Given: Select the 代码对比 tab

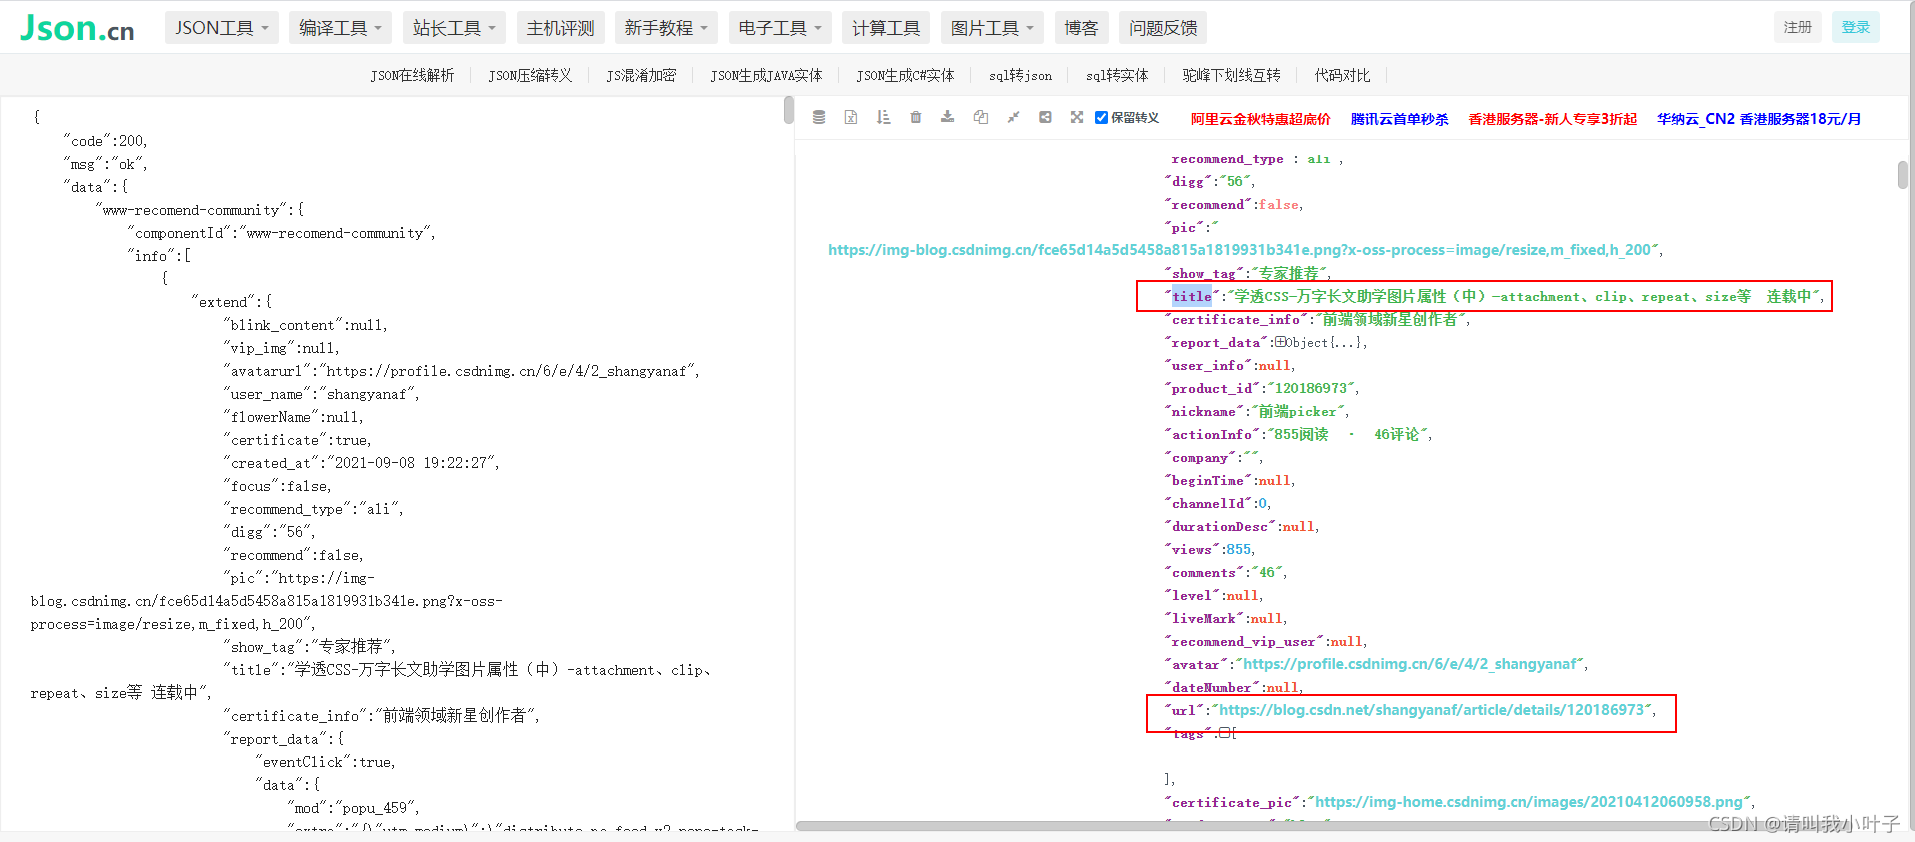Looking at the screenshot, I should pos(1342,75).
